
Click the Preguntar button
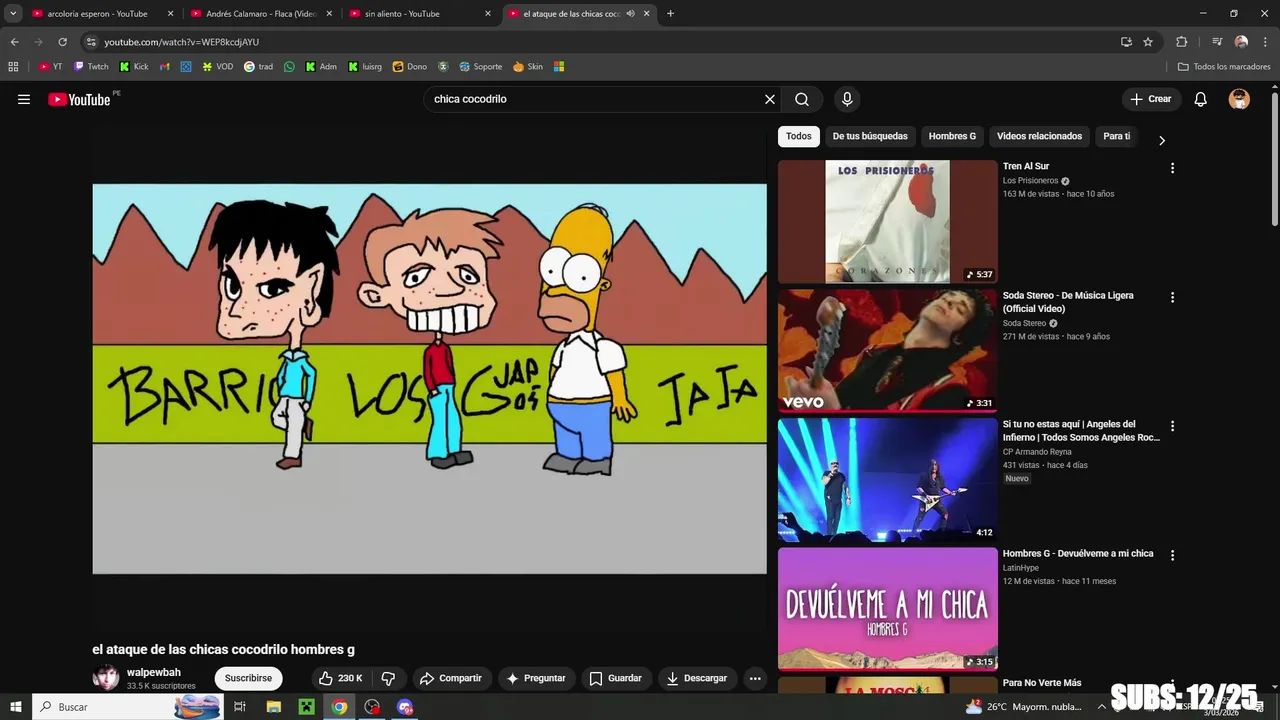pyautogui.click(x=536, y=678)
